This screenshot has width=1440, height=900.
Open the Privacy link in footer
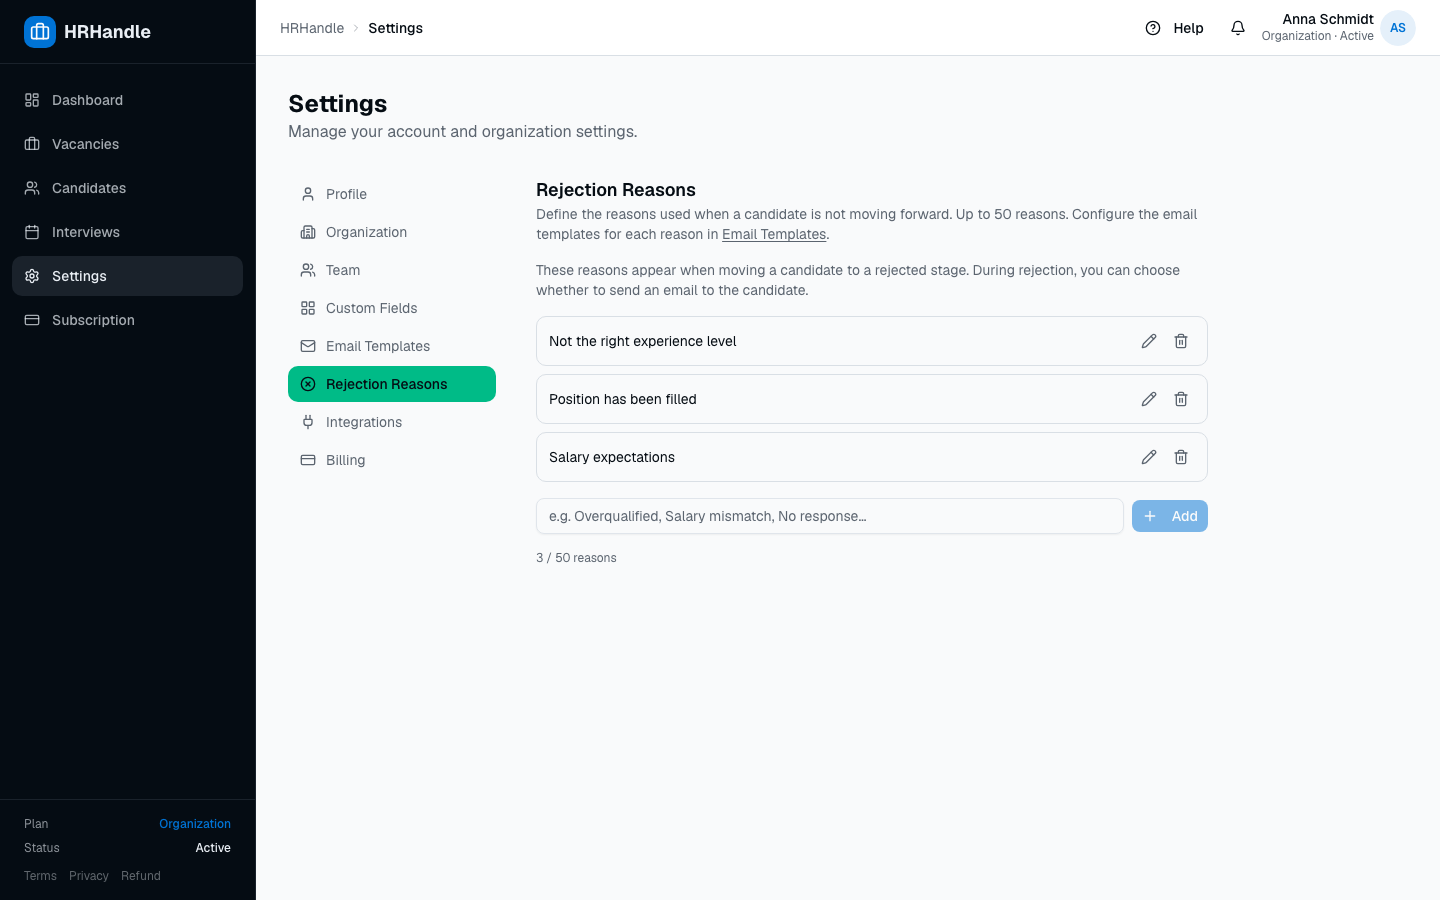pyautogui.click(x=89, y=876)
